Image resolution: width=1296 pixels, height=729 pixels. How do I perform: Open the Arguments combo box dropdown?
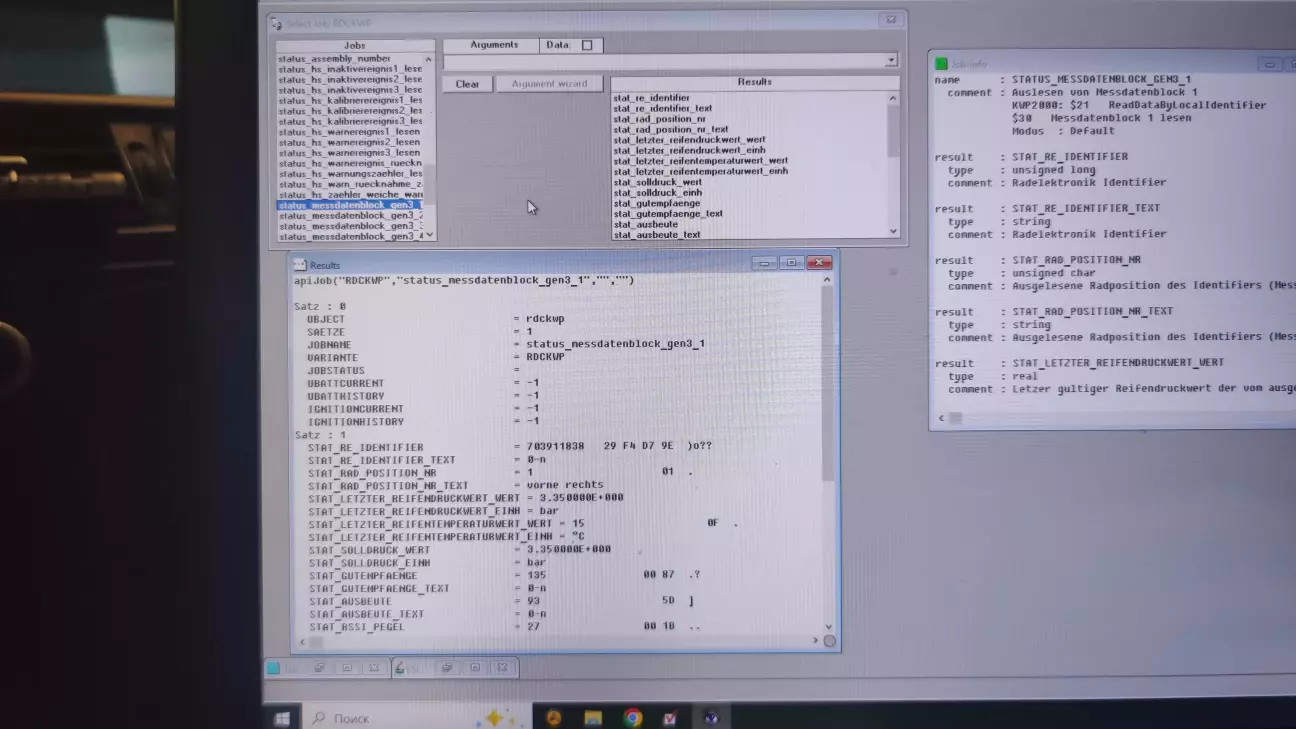coord(891,61)
